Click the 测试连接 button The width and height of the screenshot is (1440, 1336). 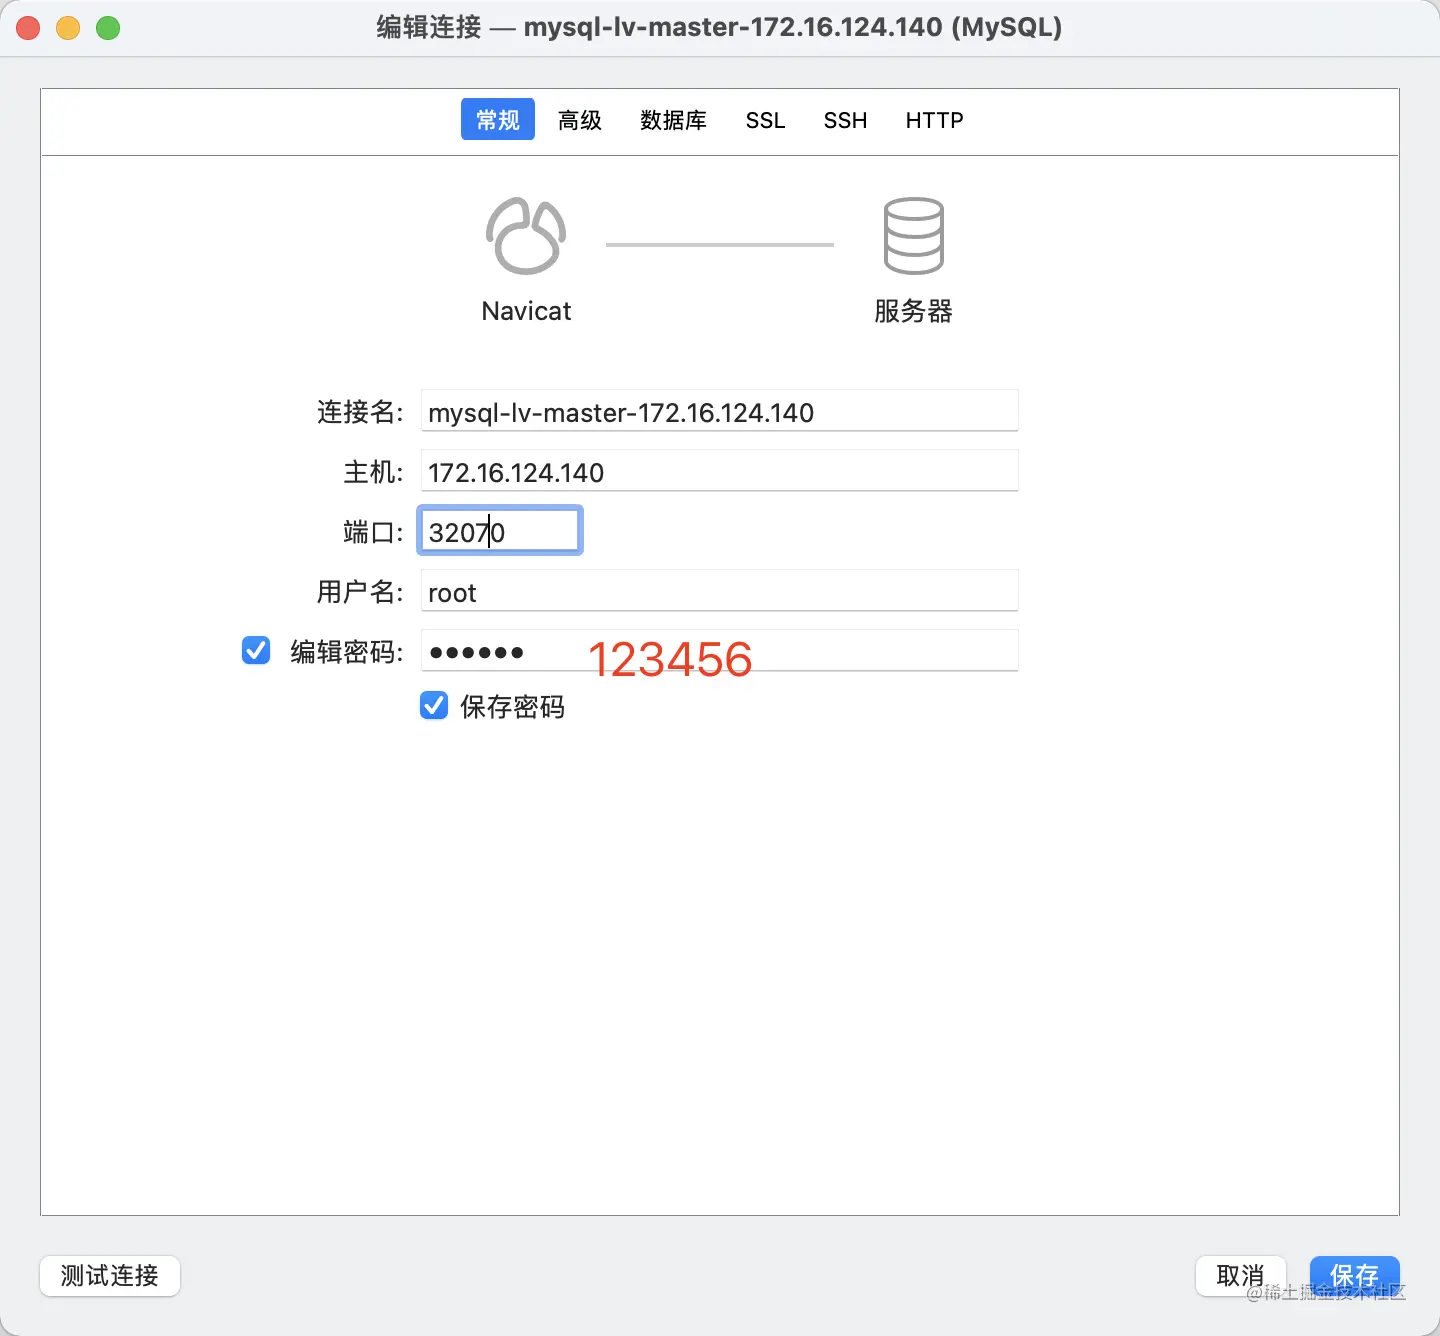click(110, 1276)
